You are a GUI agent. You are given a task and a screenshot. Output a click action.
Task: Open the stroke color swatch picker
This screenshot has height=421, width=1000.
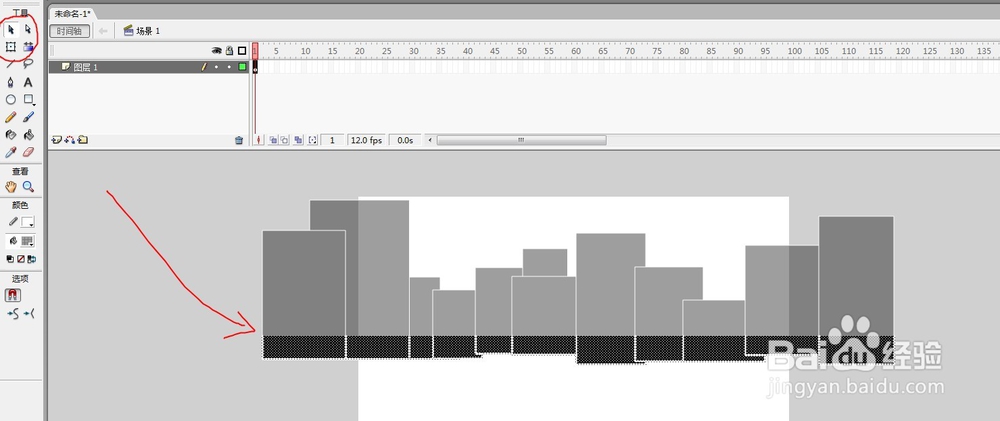(27, 223)
